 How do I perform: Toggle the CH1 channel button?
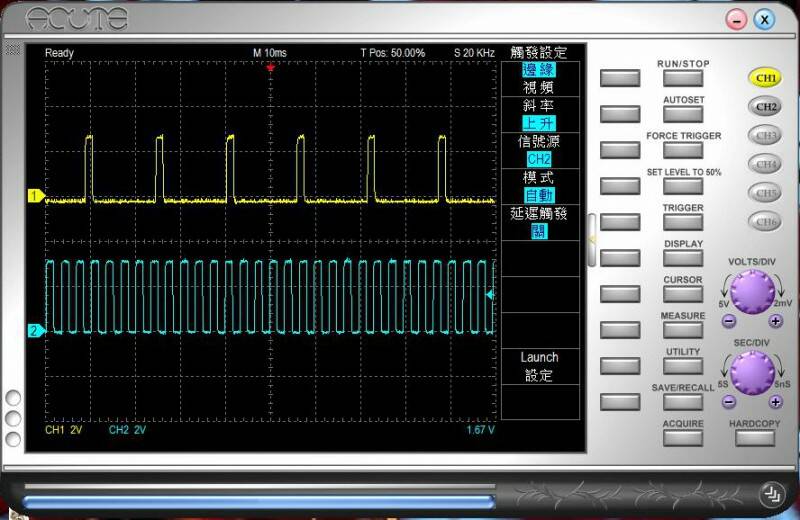point(766,77)
